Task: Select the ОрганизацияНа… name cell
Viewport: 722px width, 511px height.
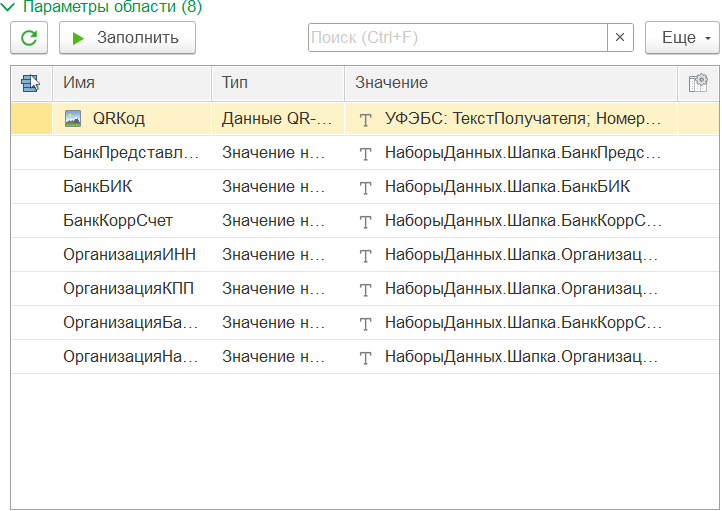Action: (132, 357)
